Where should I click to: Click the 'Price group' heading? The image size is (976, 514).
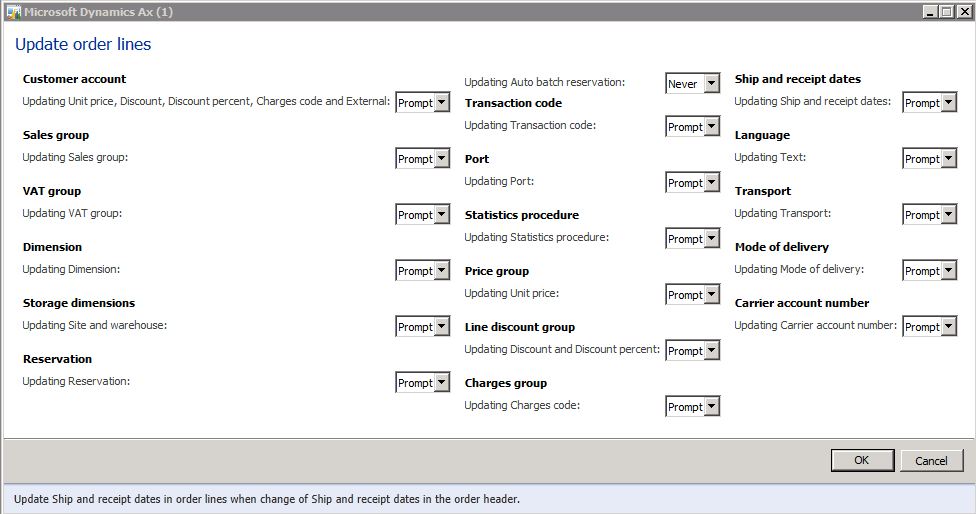click(497, 271)
